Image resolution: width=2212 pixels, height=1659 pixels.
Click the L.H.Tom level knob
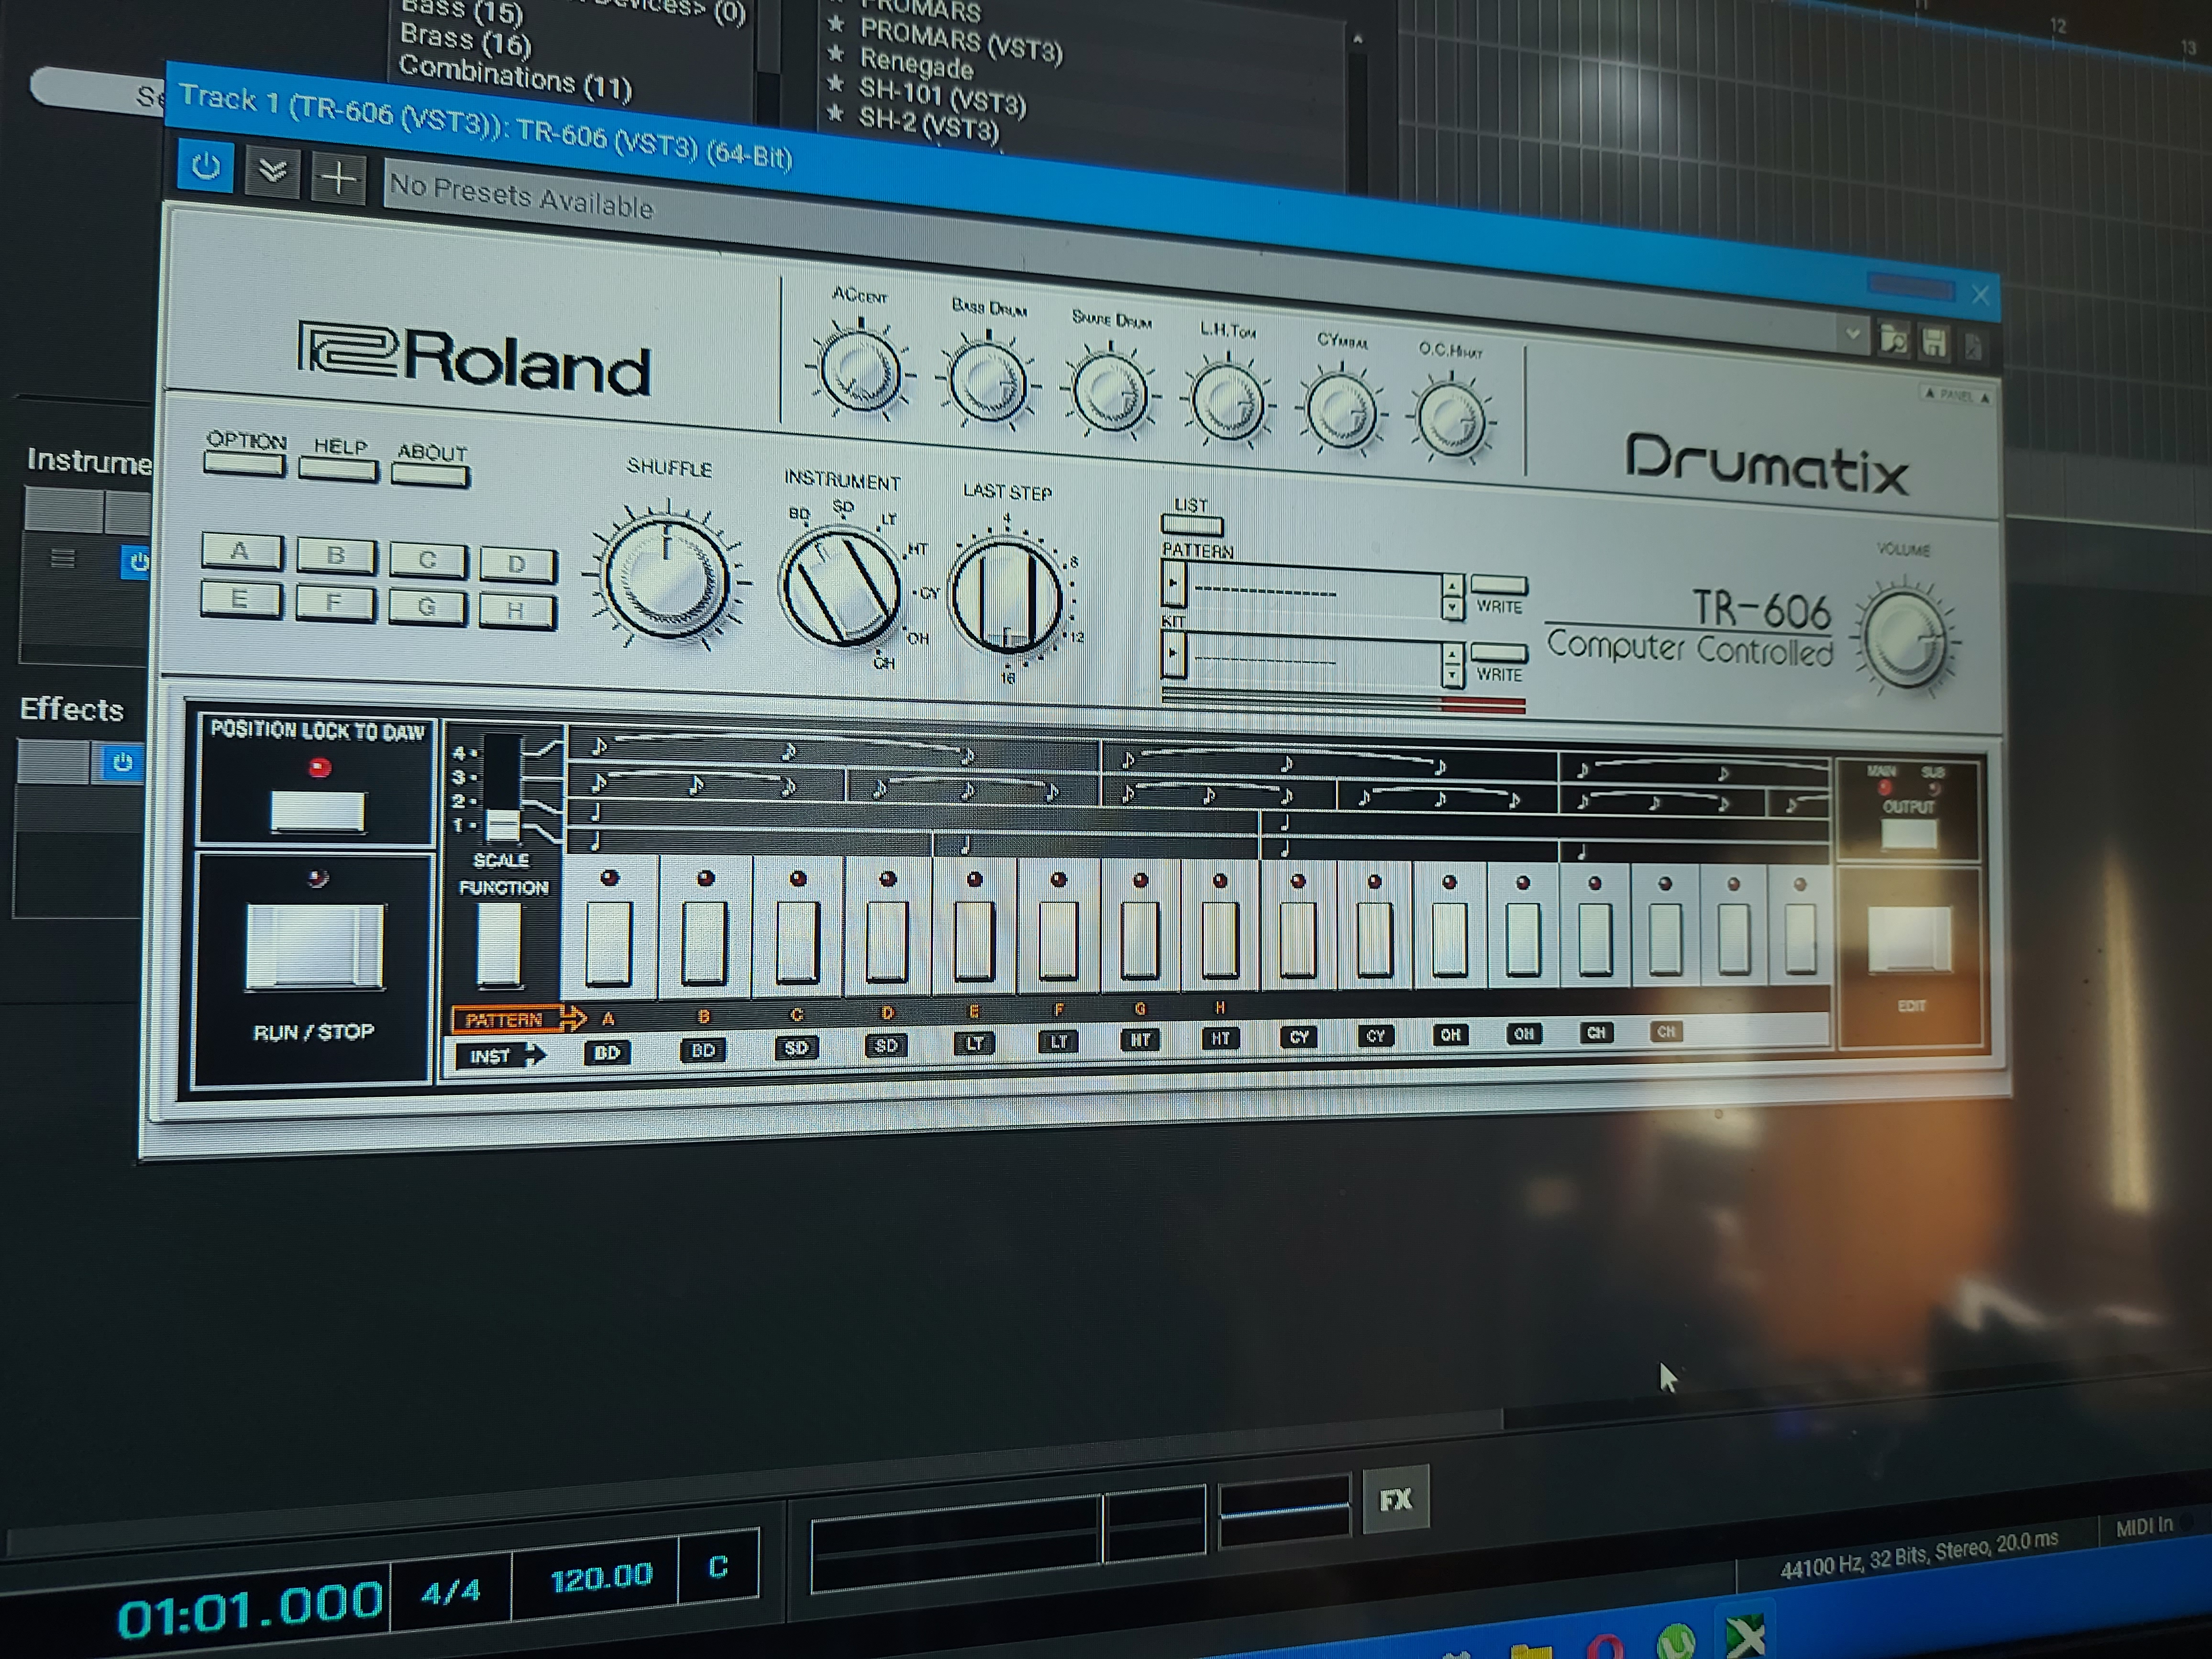click(x=1227, y=402)
